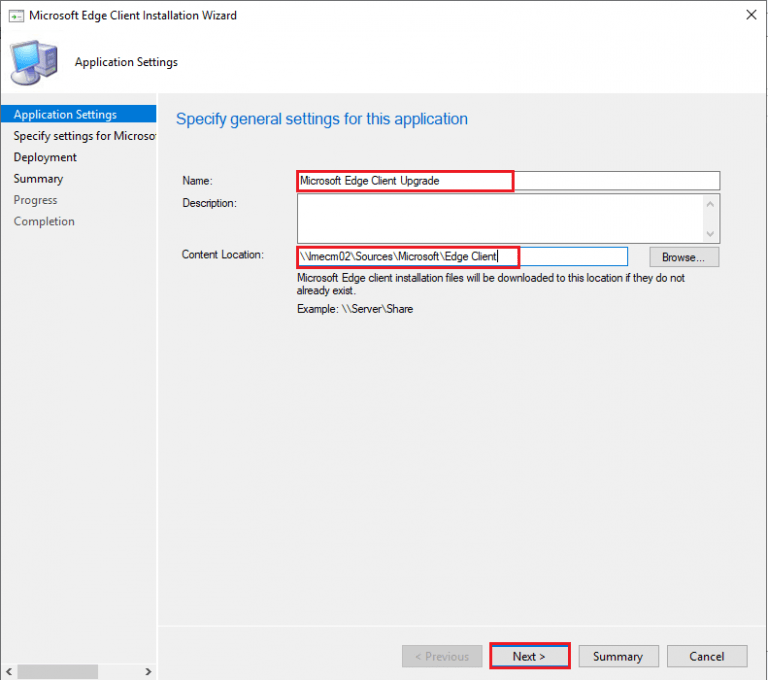This screenshot has height=680, width=768.
Task: Click the Name: field label
Action: (x=197, y=181)
